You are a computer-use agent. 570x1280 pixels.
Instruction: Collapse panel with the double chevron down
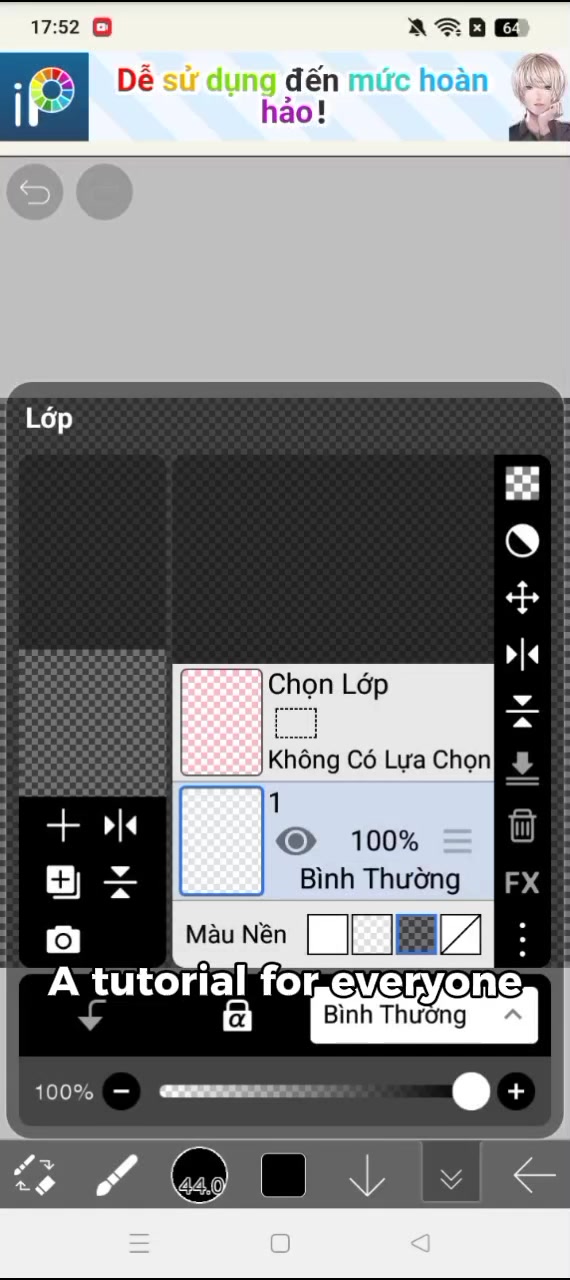tap(451, 1175)
